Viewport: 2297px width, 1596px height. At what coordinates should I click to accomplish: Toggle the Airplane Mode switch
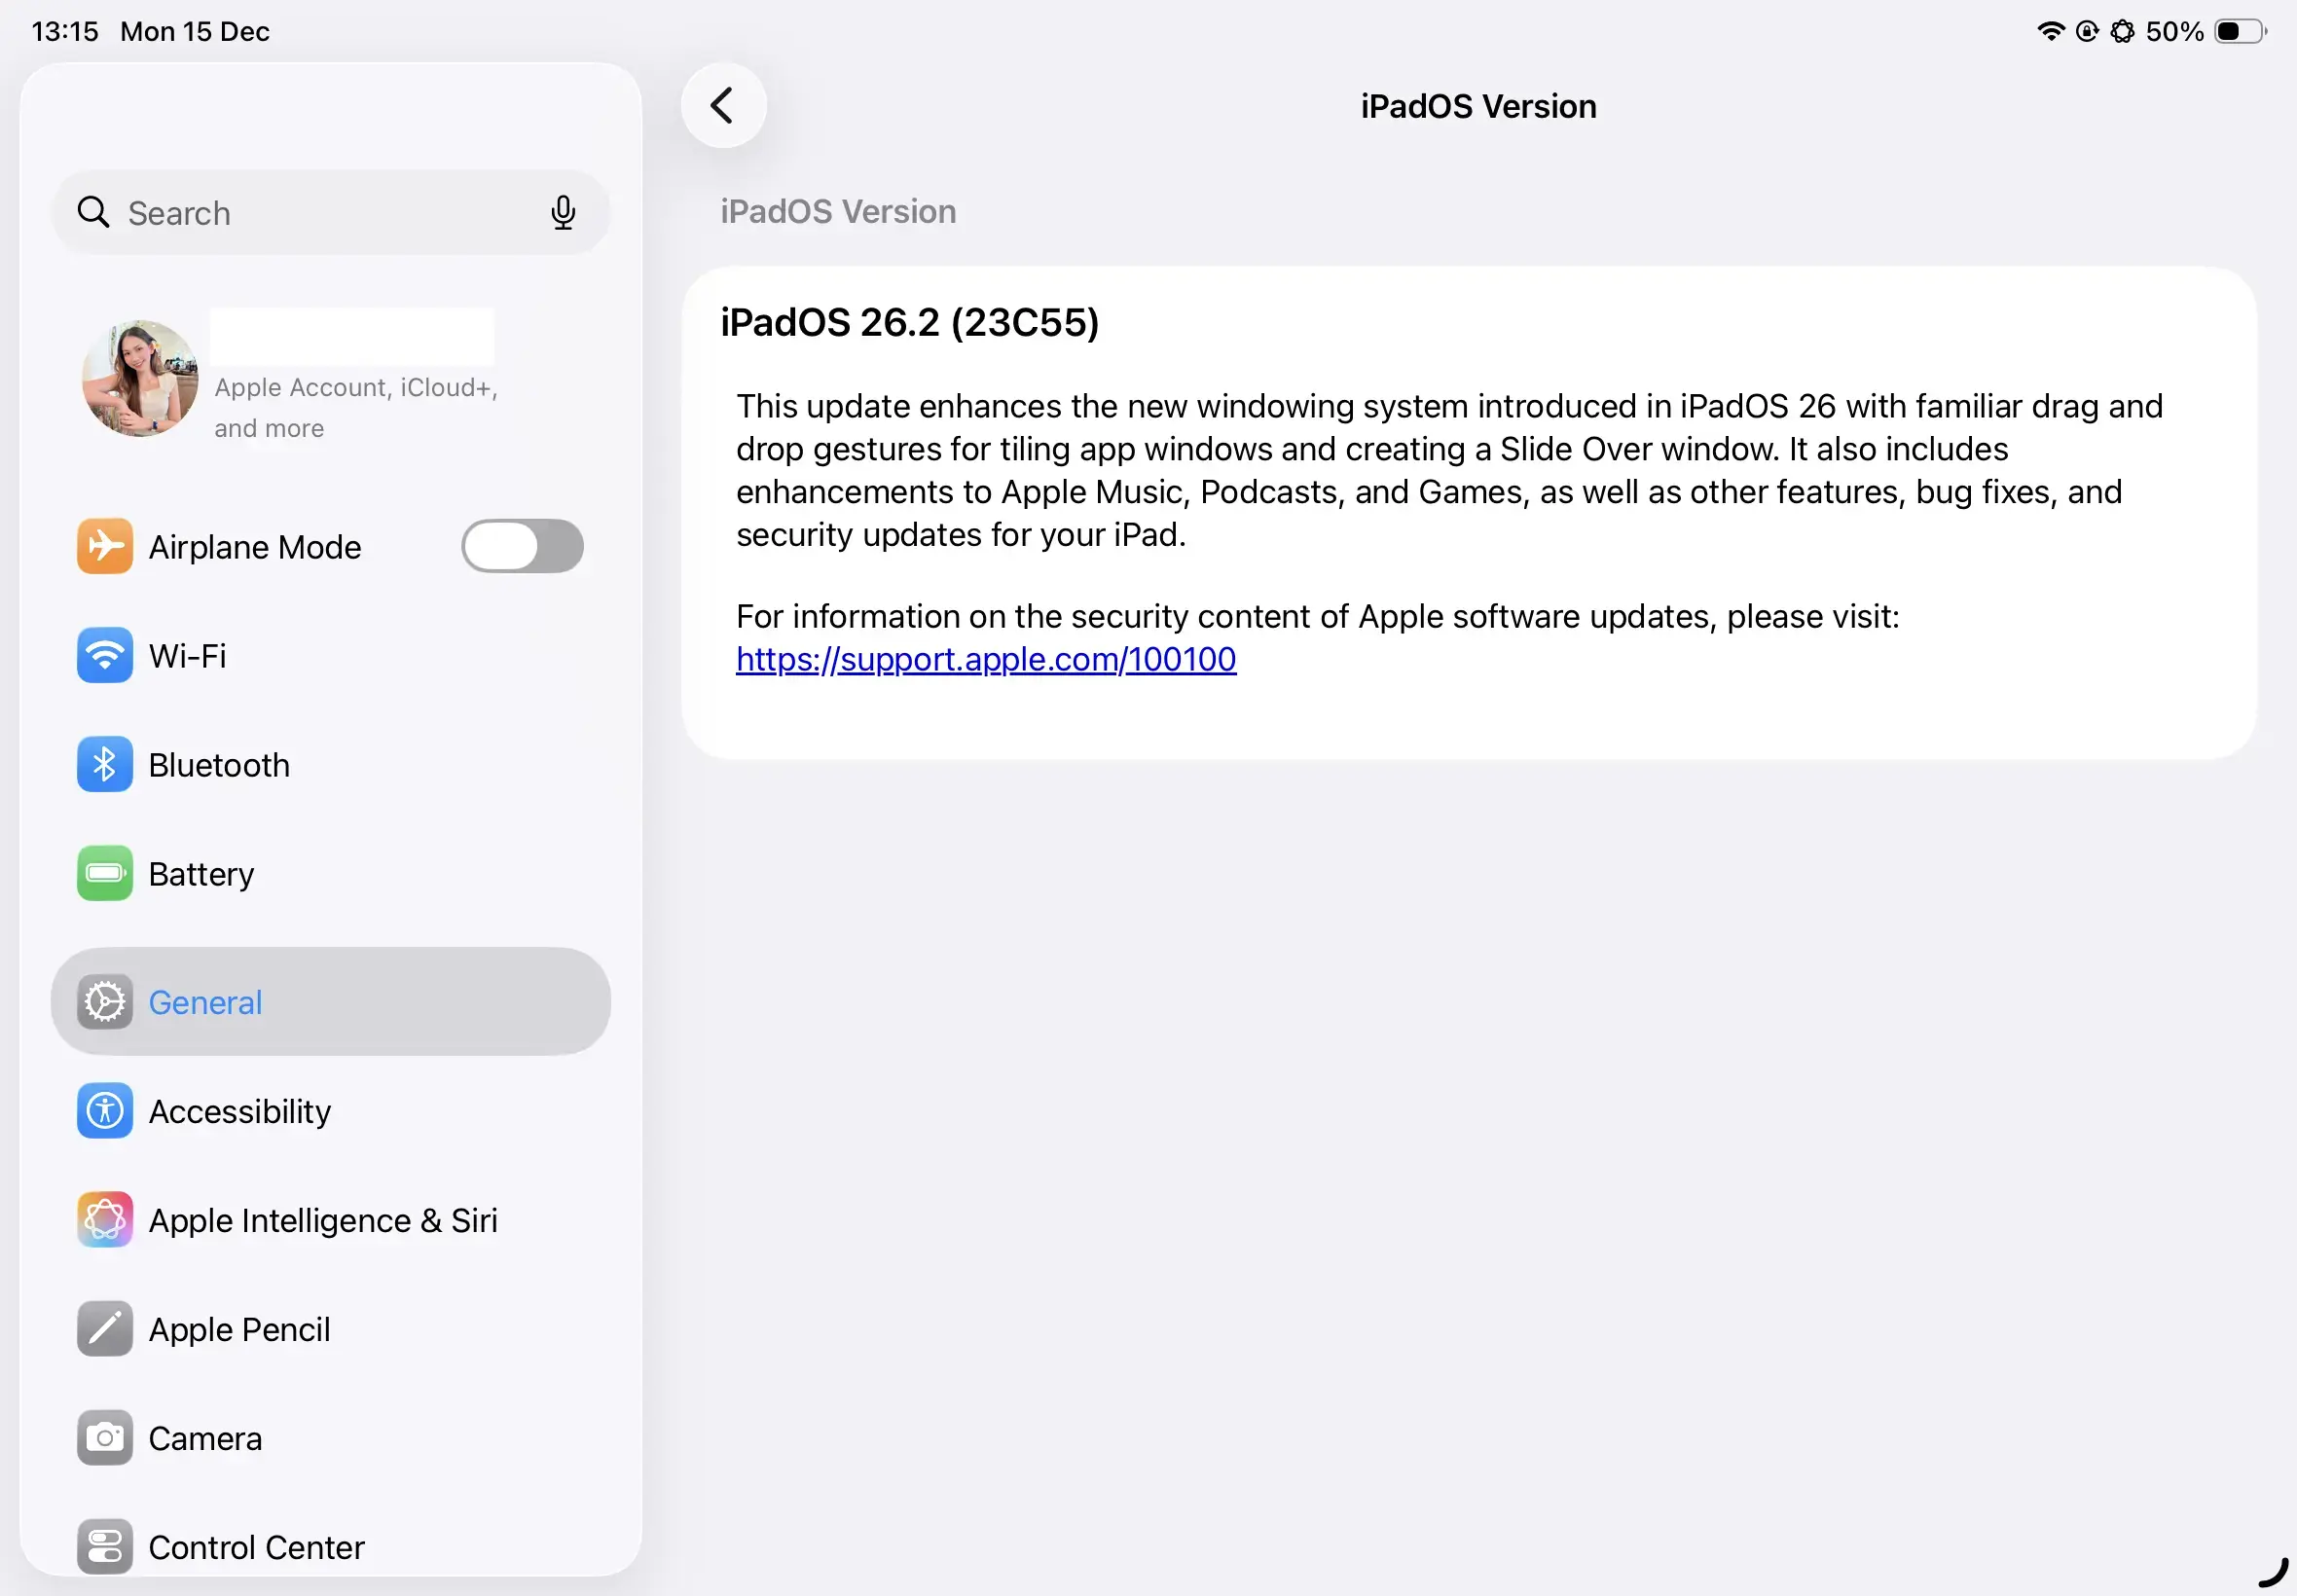tap(522, 547)
